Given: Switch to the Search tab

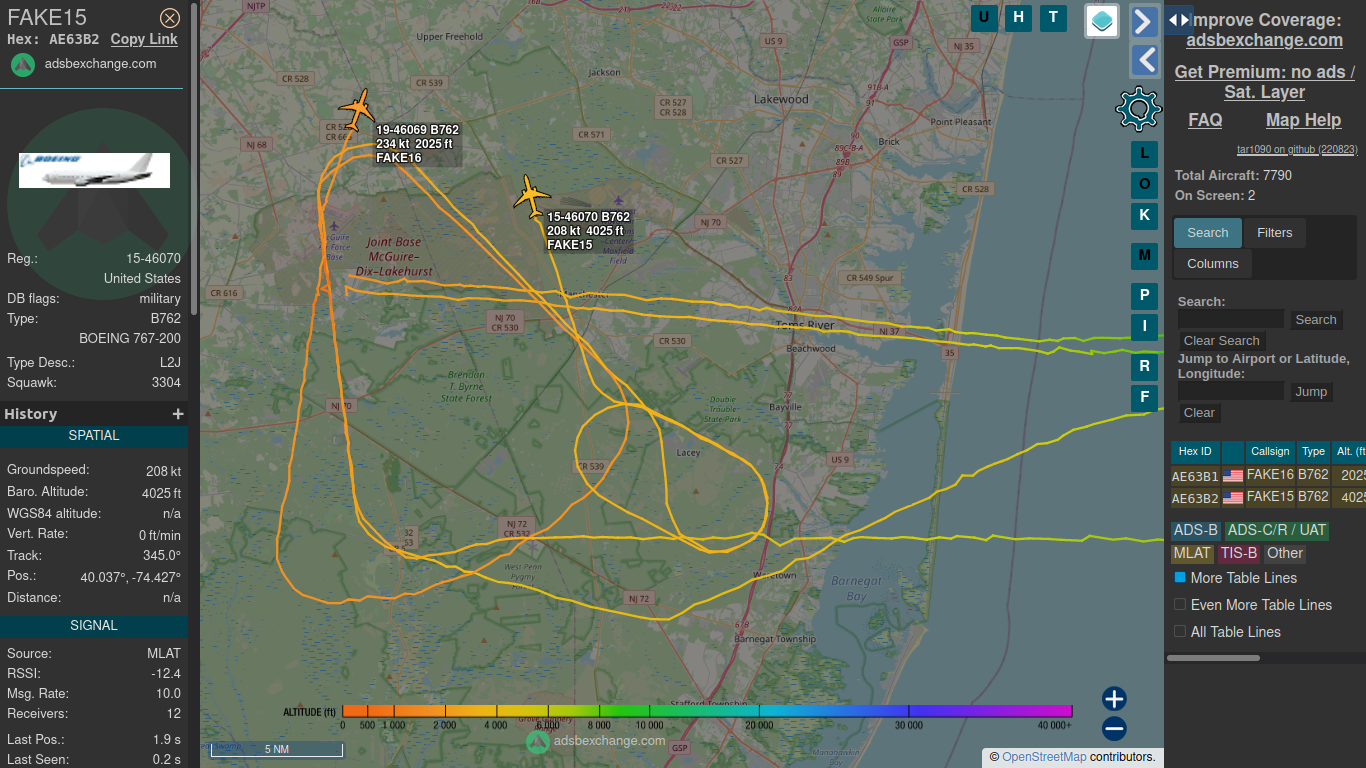Looking at the screenshot, I should [1208, 233].
